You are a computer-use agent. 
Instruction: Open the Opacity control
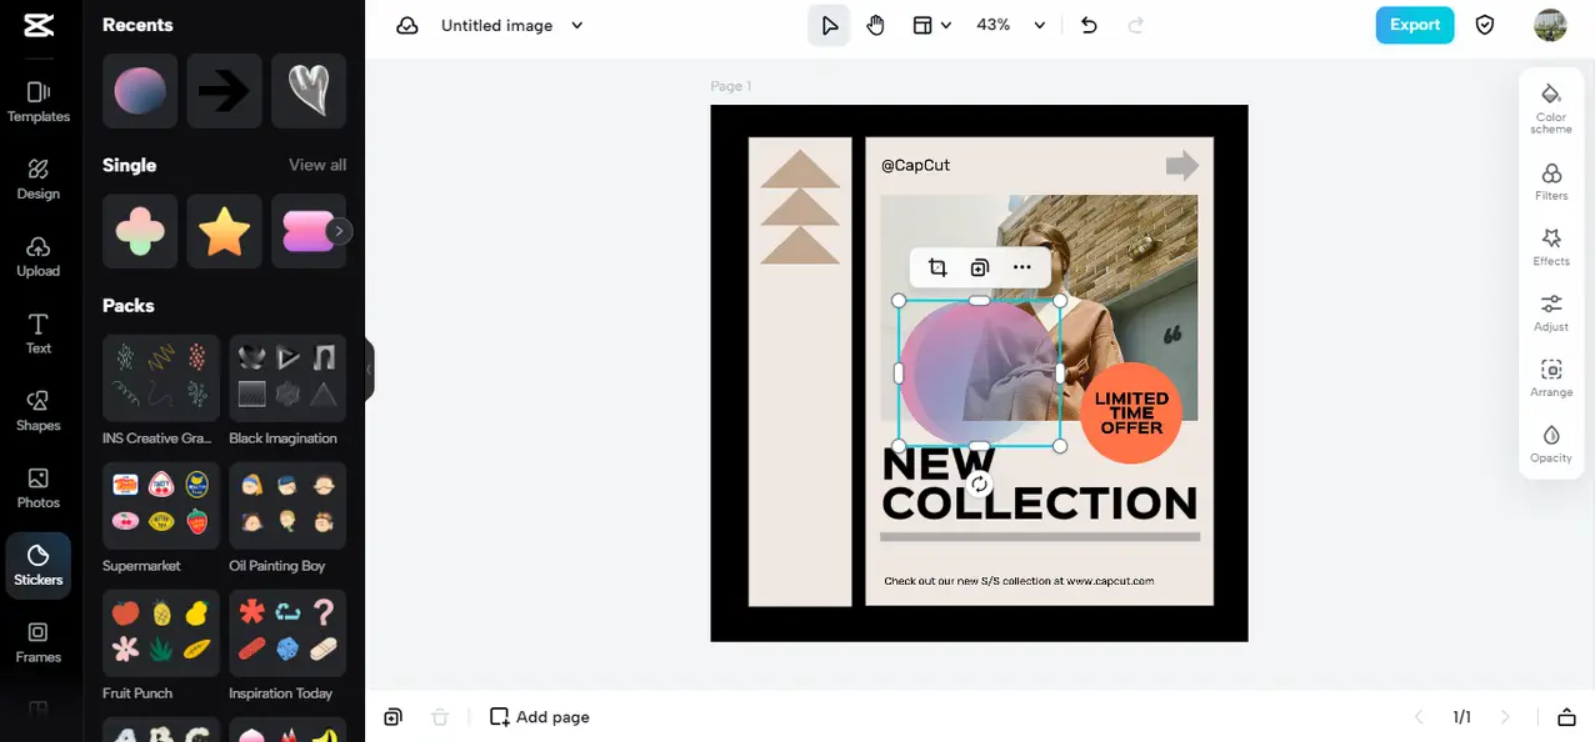tap(1551, 443)
